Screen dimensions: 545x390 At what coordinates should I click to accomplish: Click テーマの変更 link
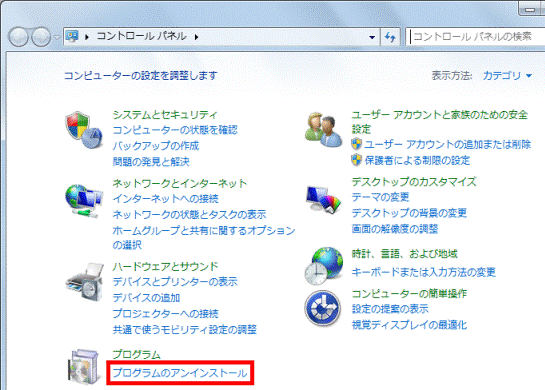click(x=380, y=197)
